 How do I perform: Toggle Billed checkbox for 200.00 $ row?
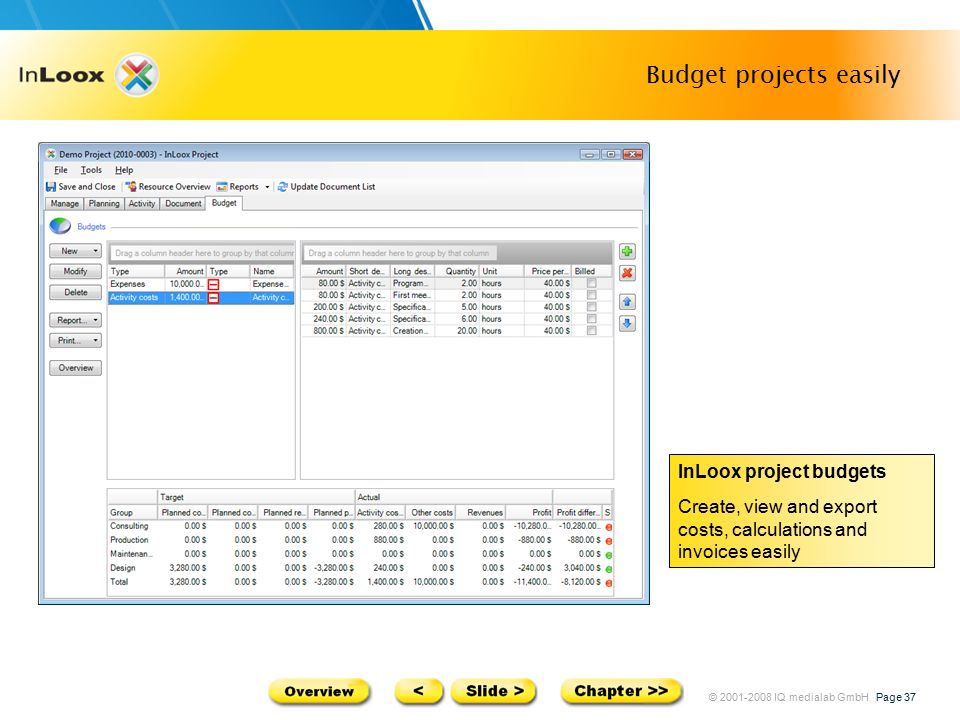coord(591,307)
